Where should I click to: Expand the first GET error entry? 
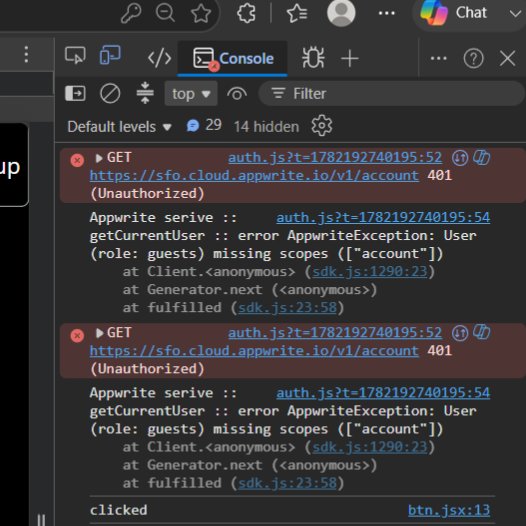[99, 158]
